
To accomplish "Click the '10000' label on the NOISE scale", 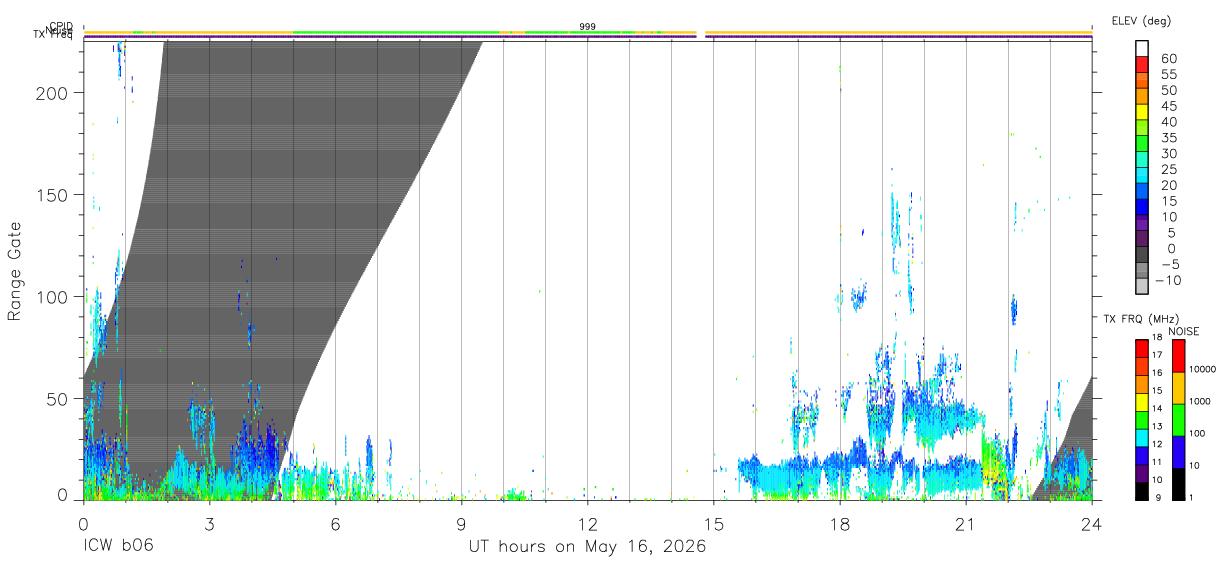I will (1202, 369).
